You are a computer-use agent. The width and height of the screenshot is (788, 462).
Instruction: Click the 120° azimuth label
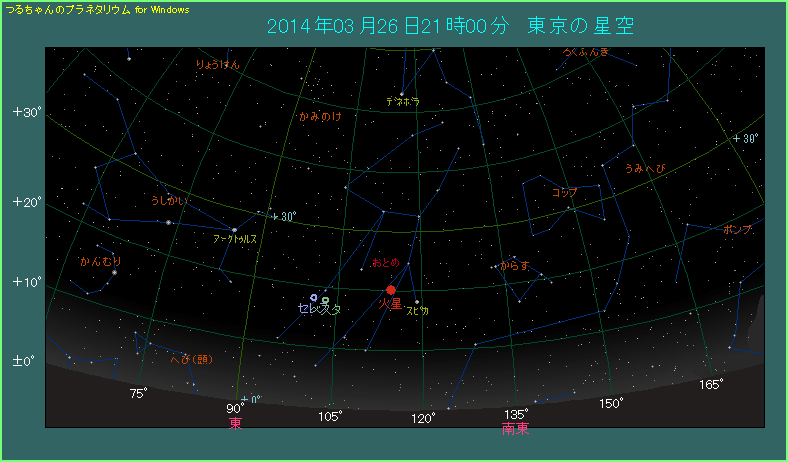coord(423,418)
